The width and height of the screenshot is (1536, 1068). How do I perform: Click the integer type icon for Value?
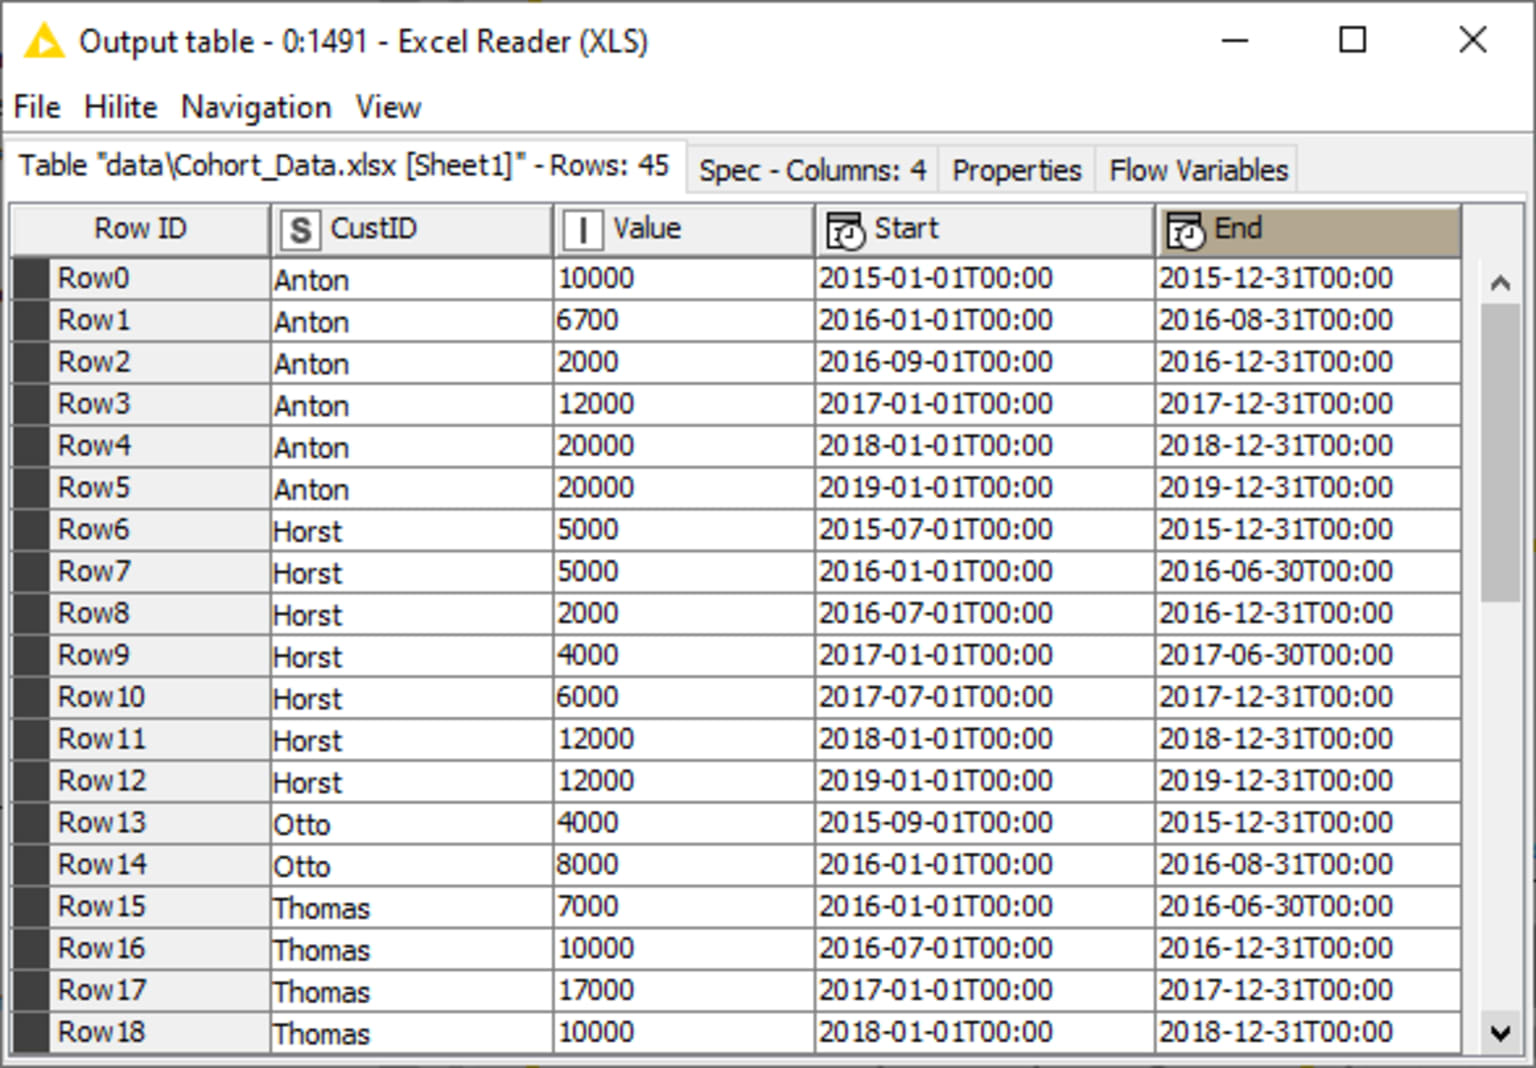(x=582, y=230)
